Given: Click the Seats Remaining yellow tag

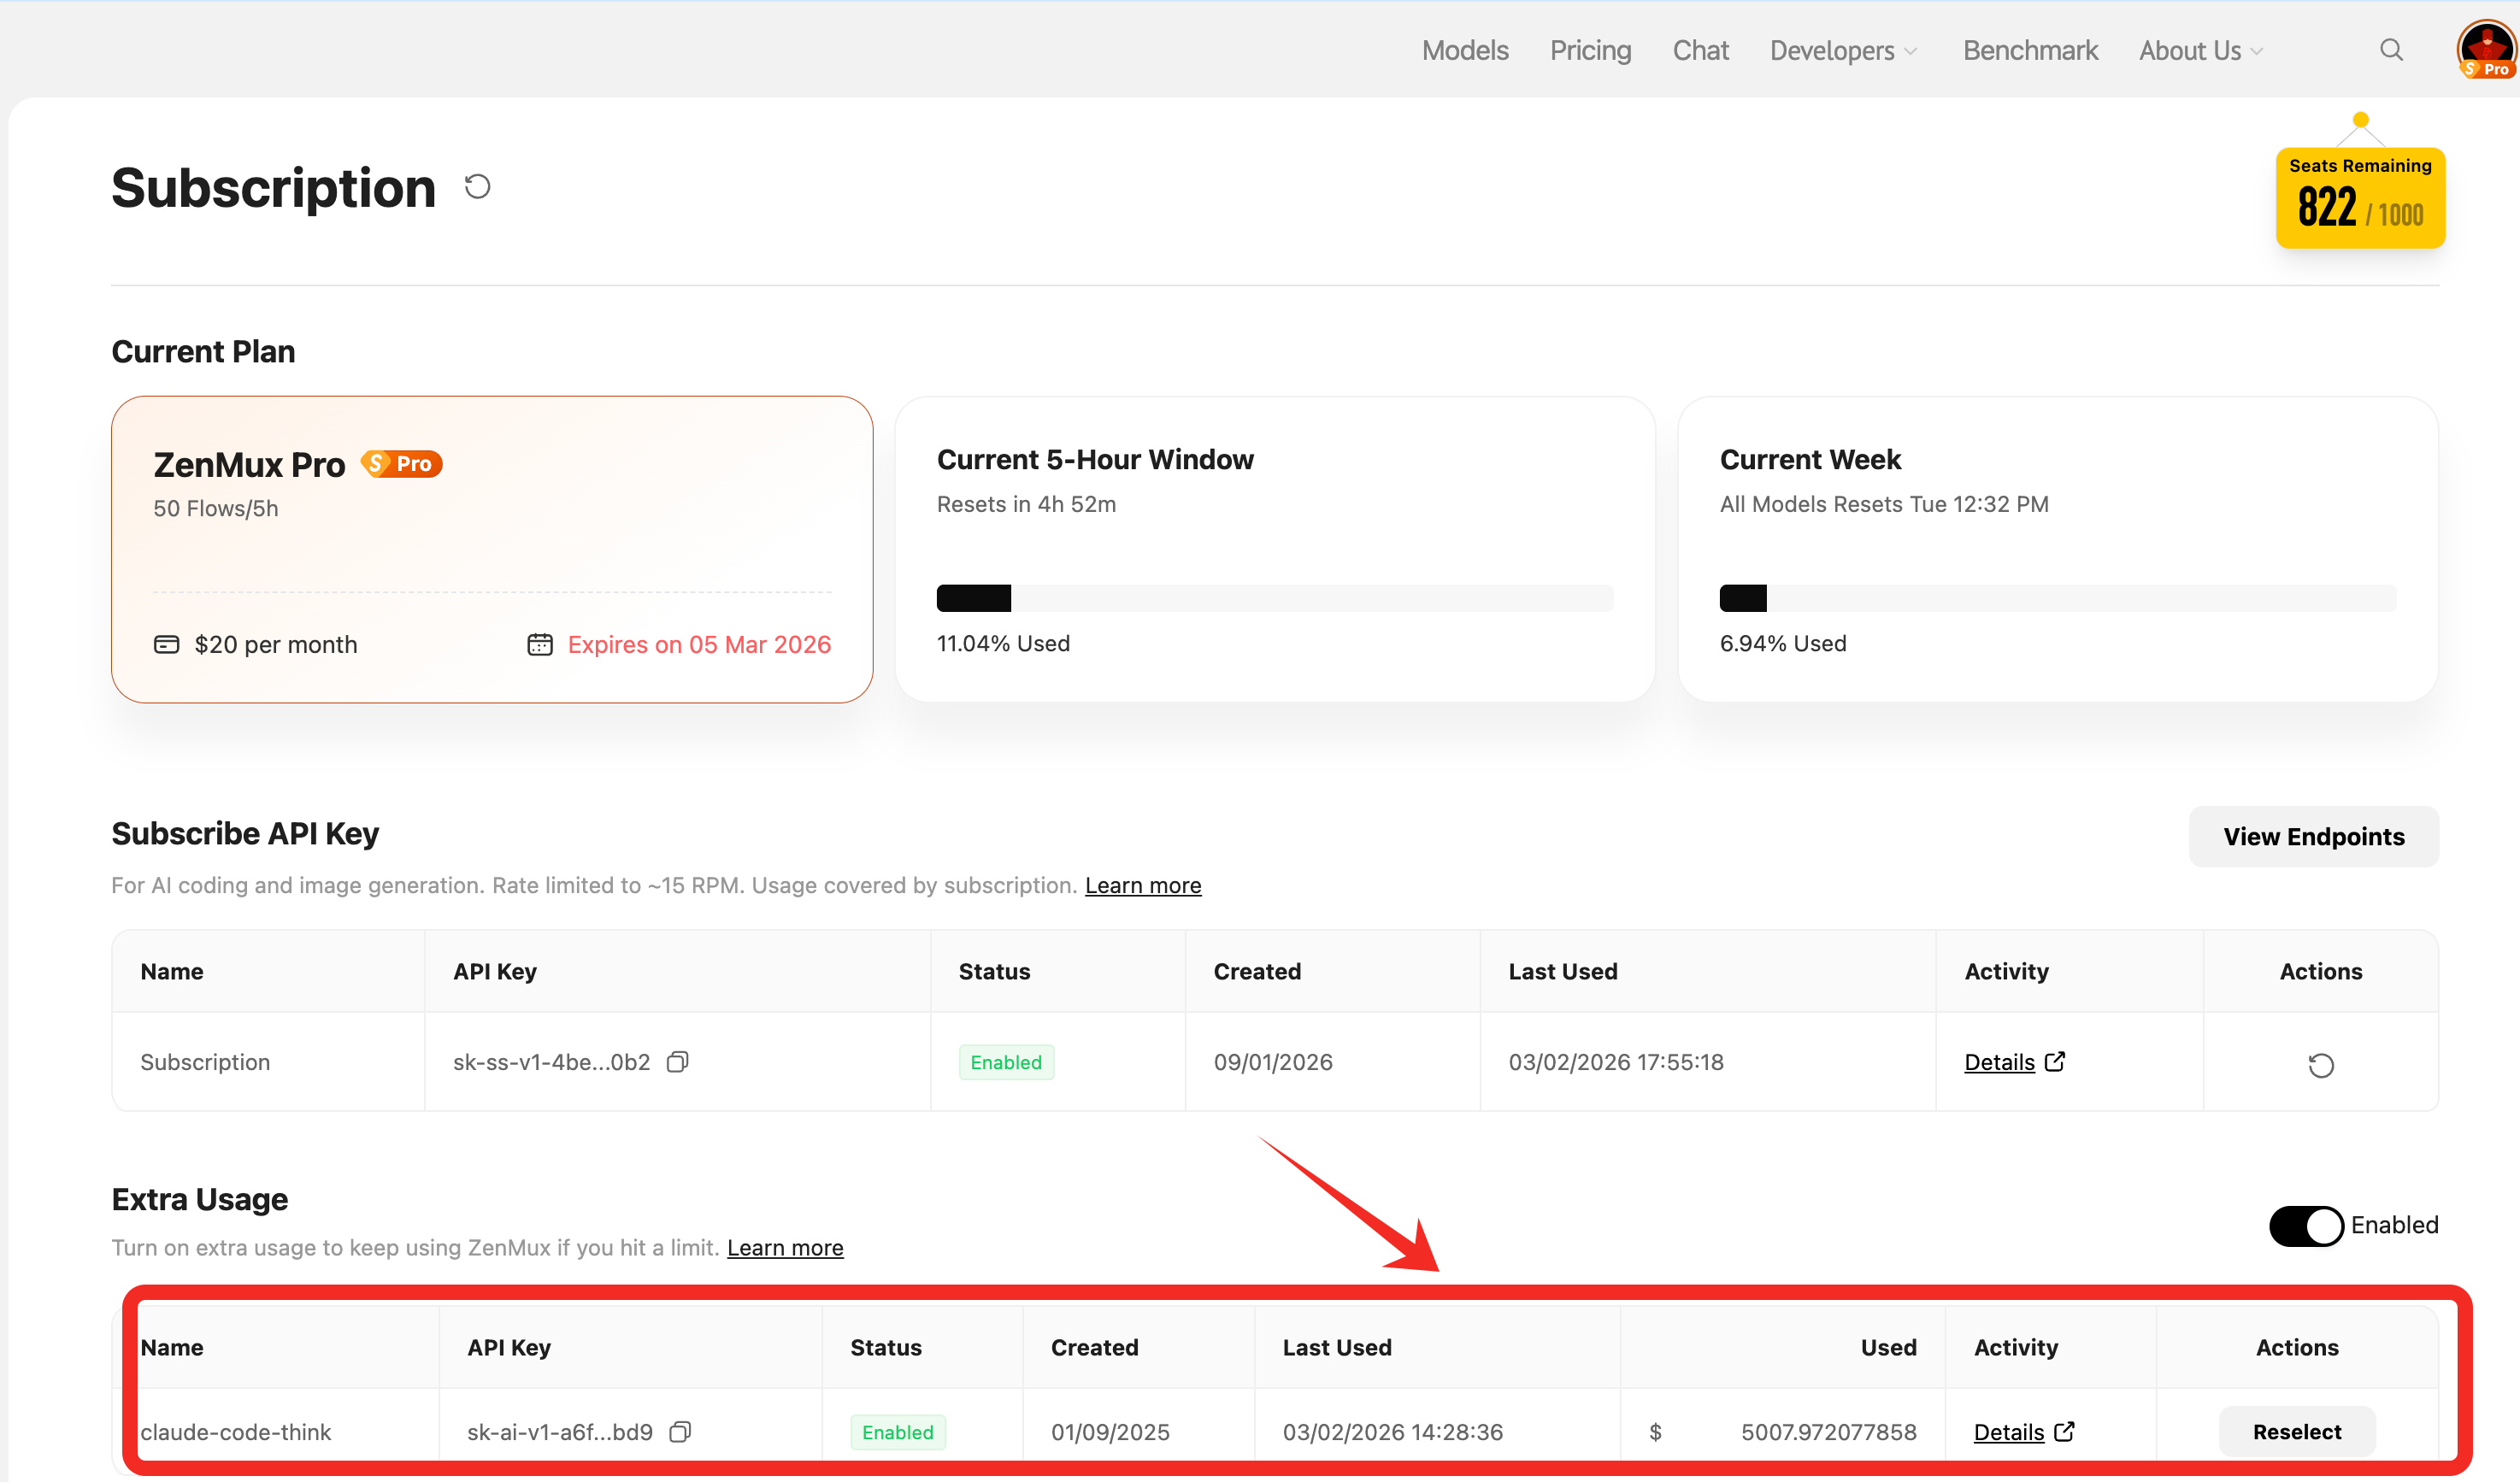Looking at the screenshot, I should tap(2359, 197).
